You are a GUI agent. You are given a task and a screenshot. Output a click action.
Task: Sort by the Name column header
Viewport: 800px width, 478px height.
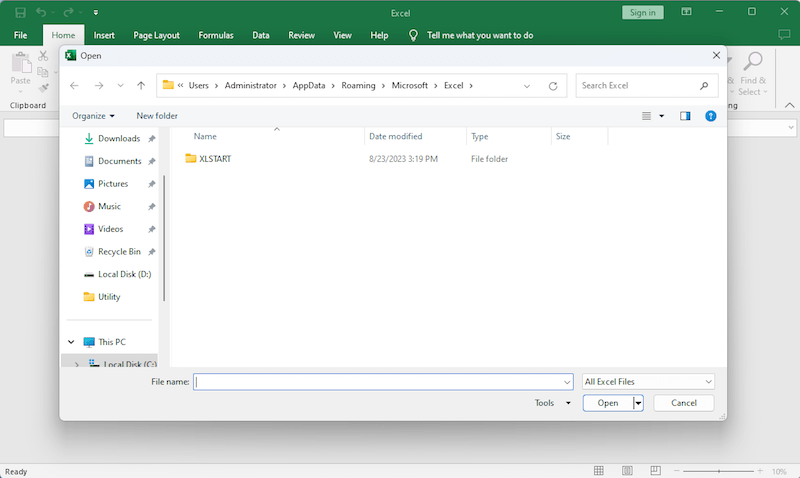click(x=205, y=136)
